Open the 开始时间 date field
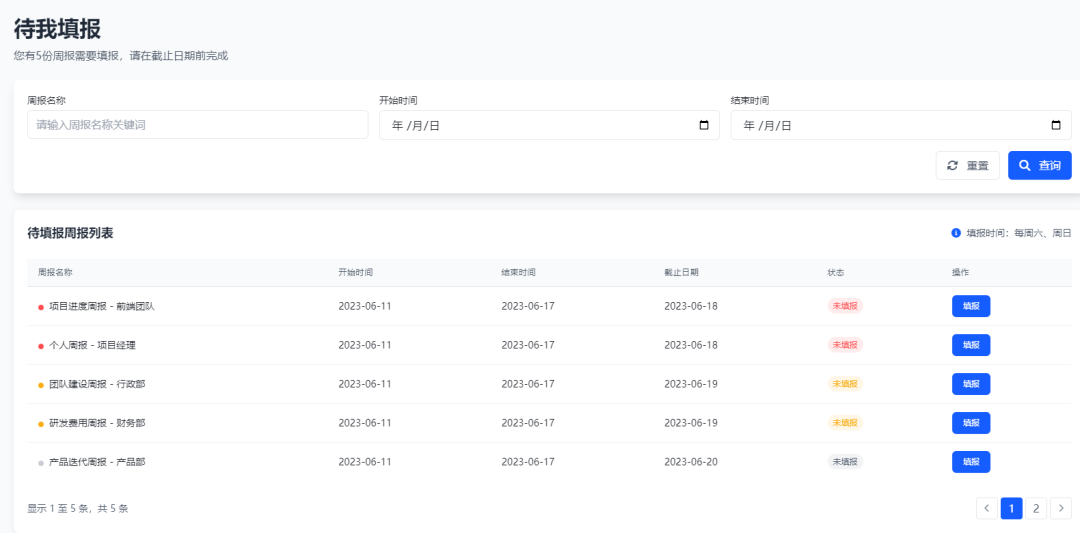This screenshot has height=533, width=1080. click(550, 125)
